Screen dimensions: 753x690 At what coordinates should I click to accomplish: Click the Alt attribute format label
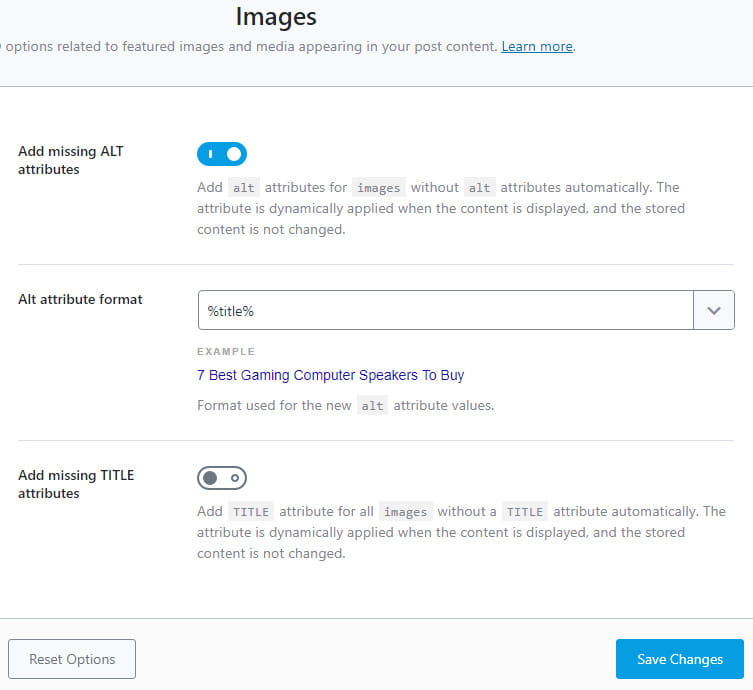pos(80,299)
